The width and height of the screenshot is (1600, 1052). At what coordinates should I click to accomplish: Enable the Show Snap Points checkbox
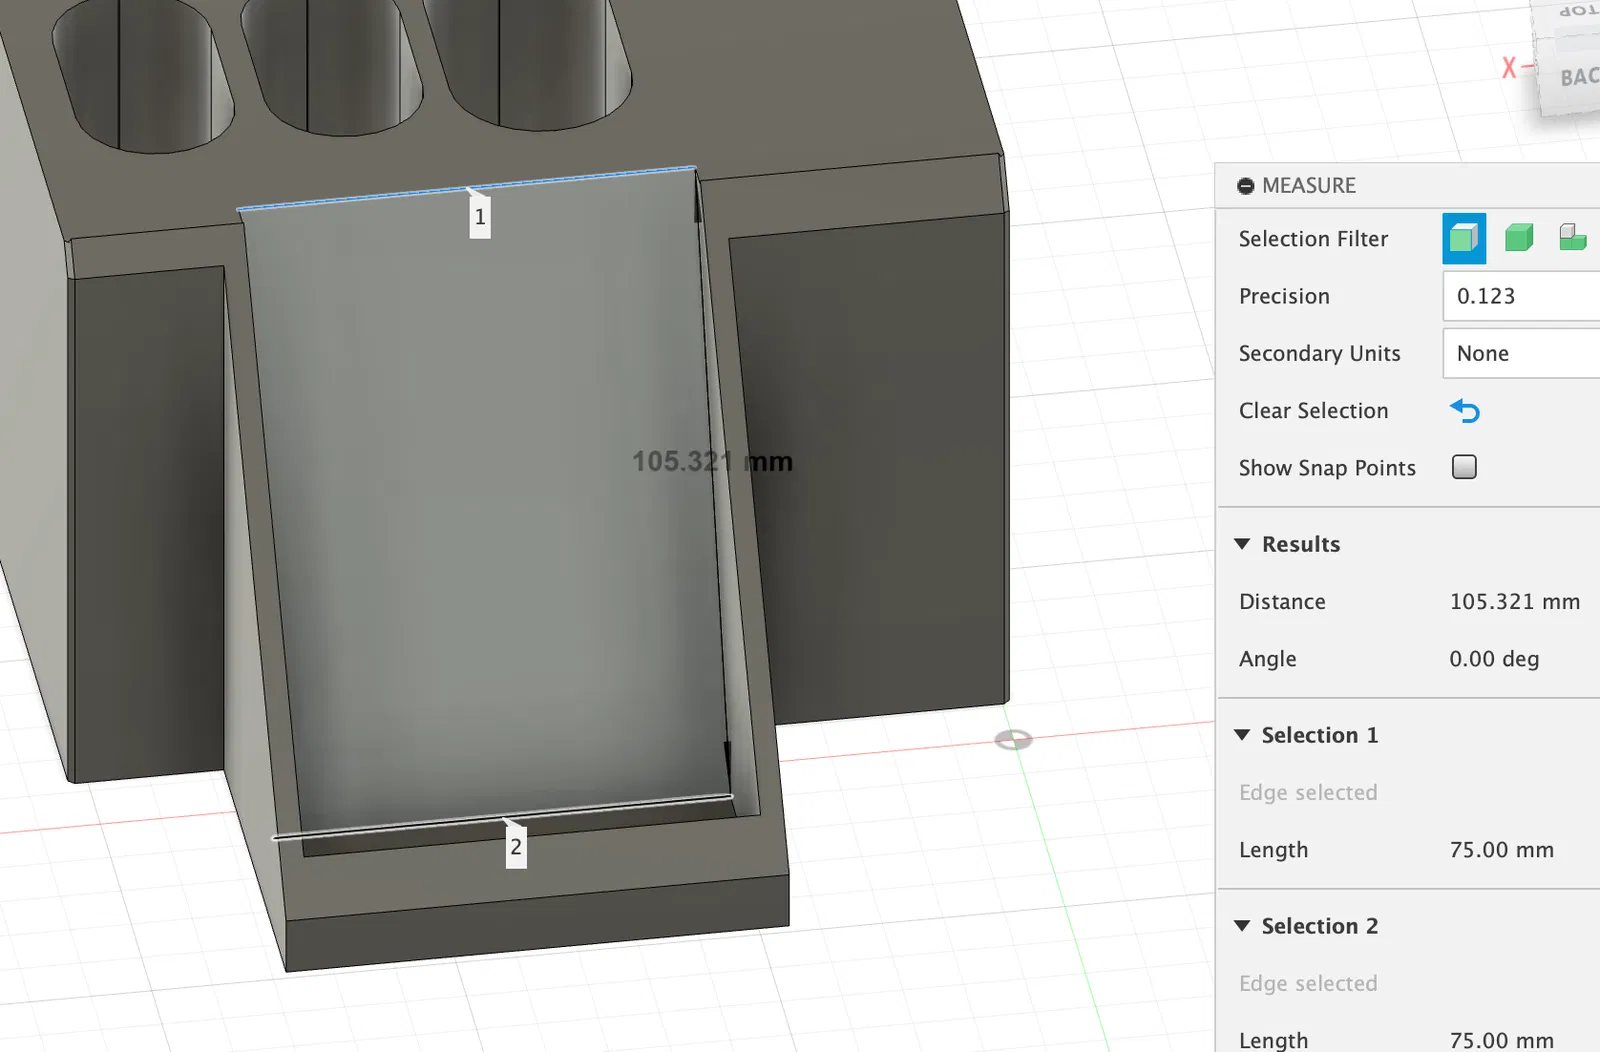click(x=1464, y=467)
